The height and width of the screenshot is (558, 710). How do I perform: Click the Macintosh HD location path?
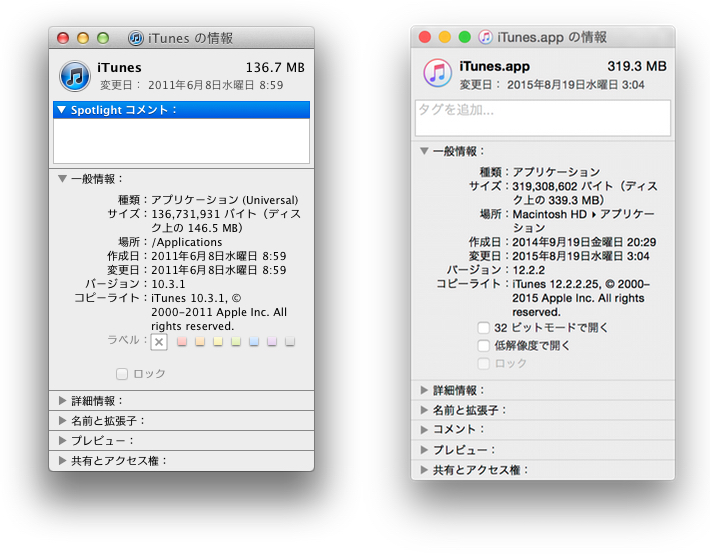(584, 221)
